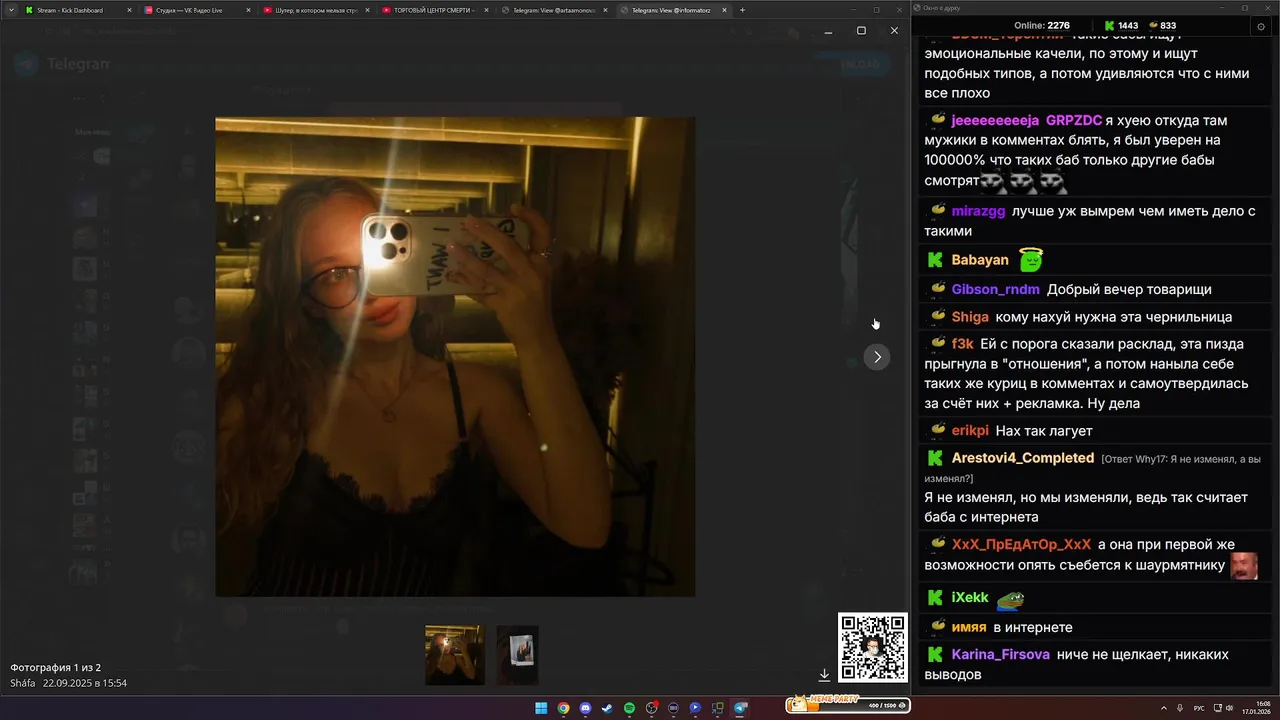Switch to the Telegram: View @artaamonova tab
The image size is (1280, 720).
(553, 10)
